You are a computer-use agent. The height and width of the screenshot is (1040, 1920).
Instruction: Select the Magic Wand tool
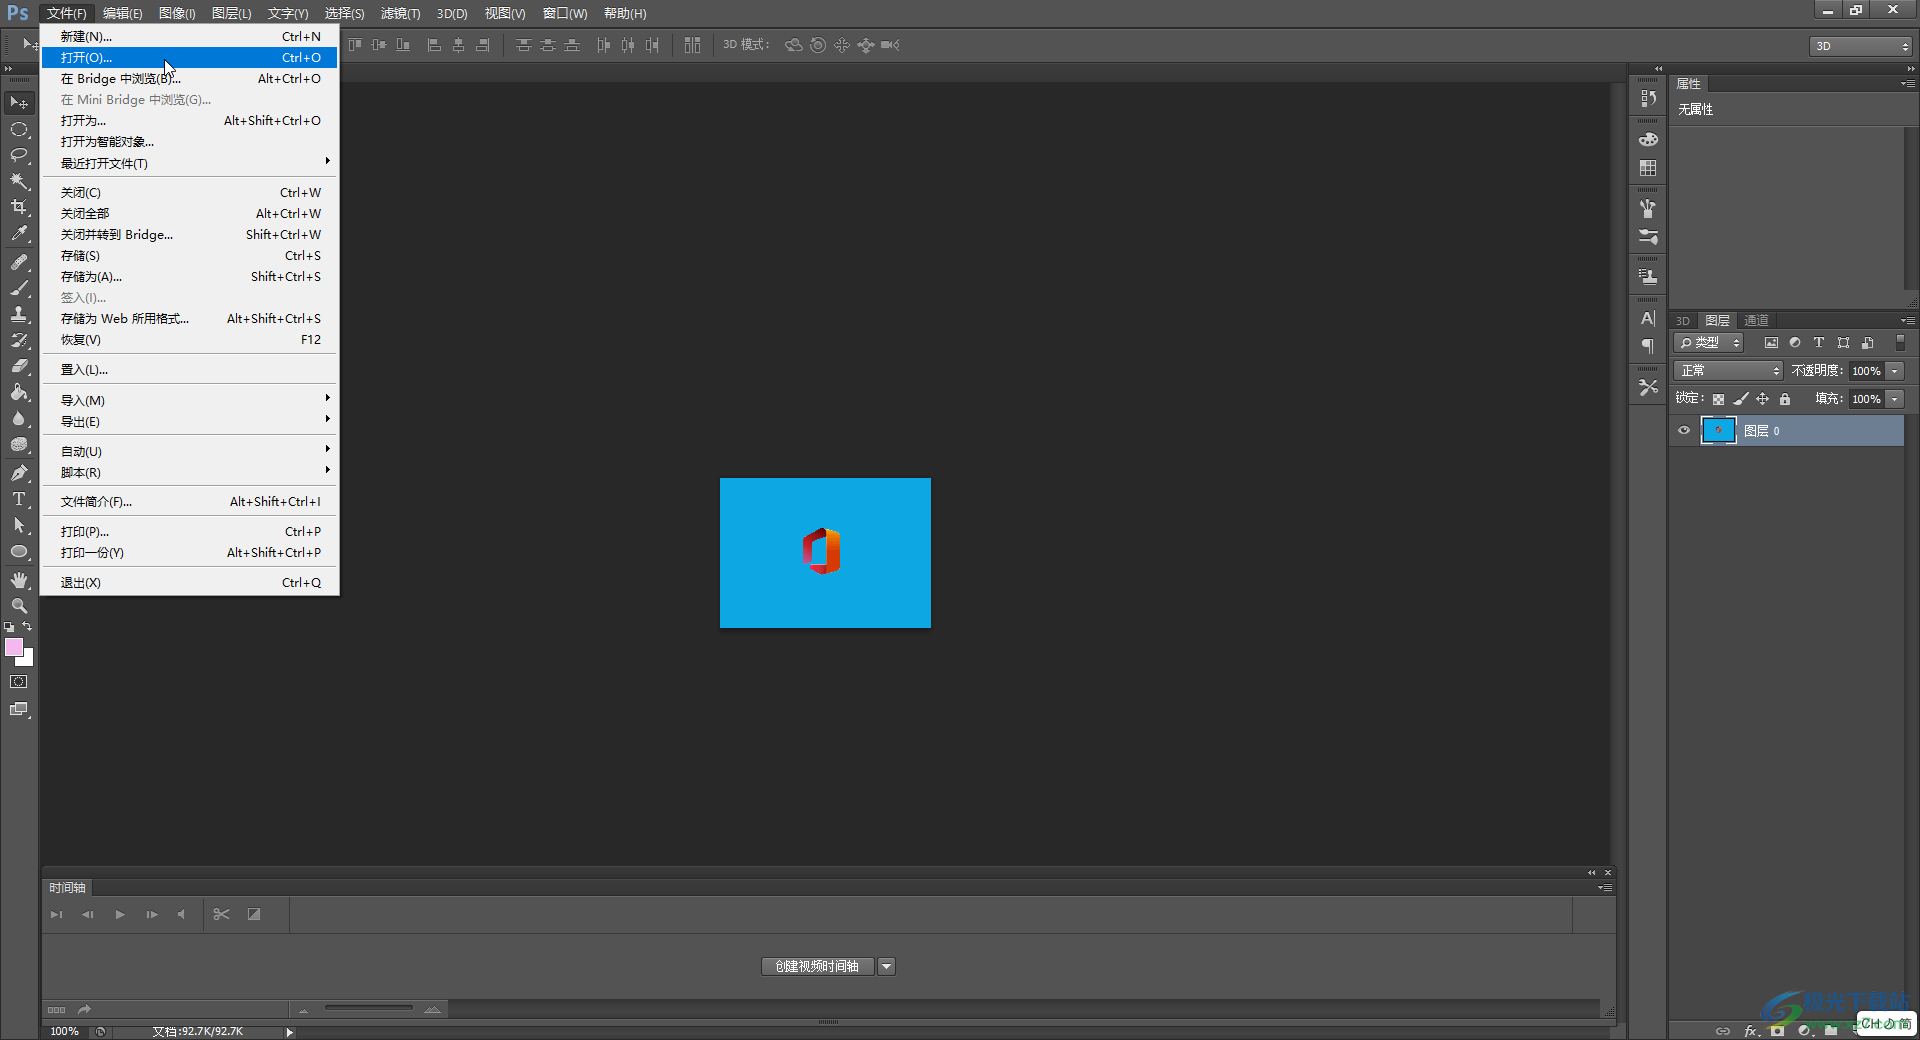click(19, 181)
